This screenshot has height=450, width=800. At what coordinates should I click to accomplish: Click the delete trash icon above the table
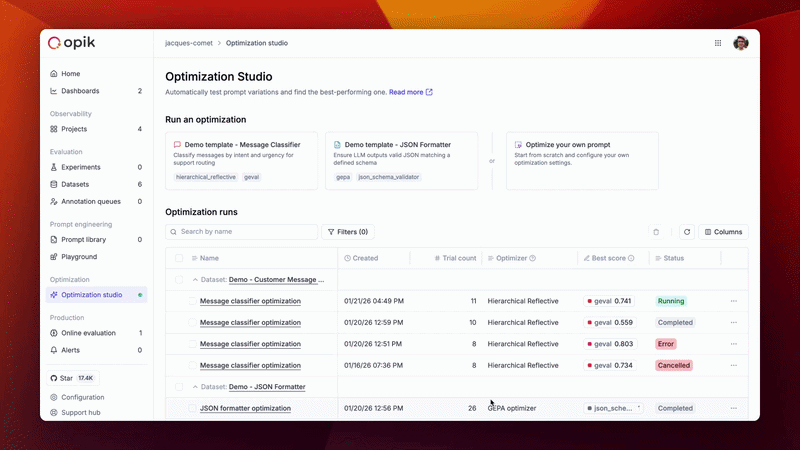656,232
